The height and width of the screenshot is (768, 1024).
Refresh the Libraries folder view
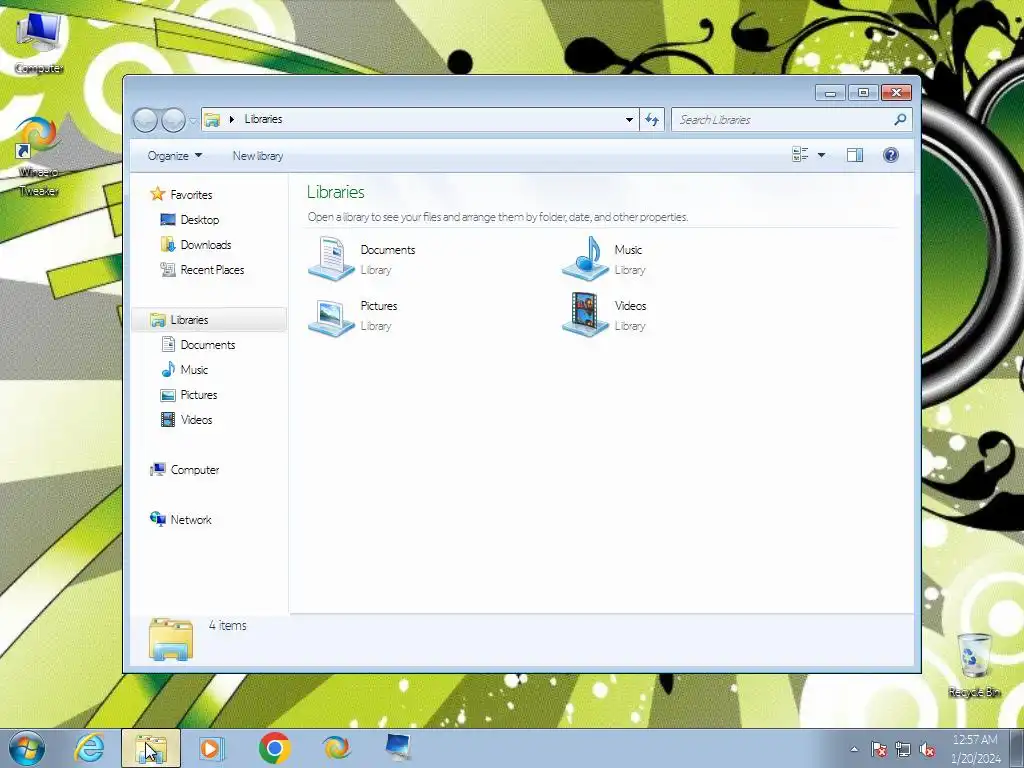coord(652,120)
